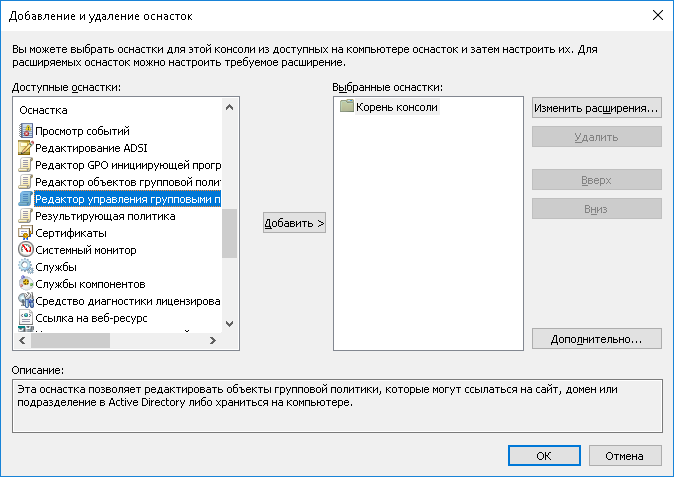Image resolution: width=674 pixels, height=477 pixels.
Task: Click the Дополнительно... button
Action: (596, 339)
